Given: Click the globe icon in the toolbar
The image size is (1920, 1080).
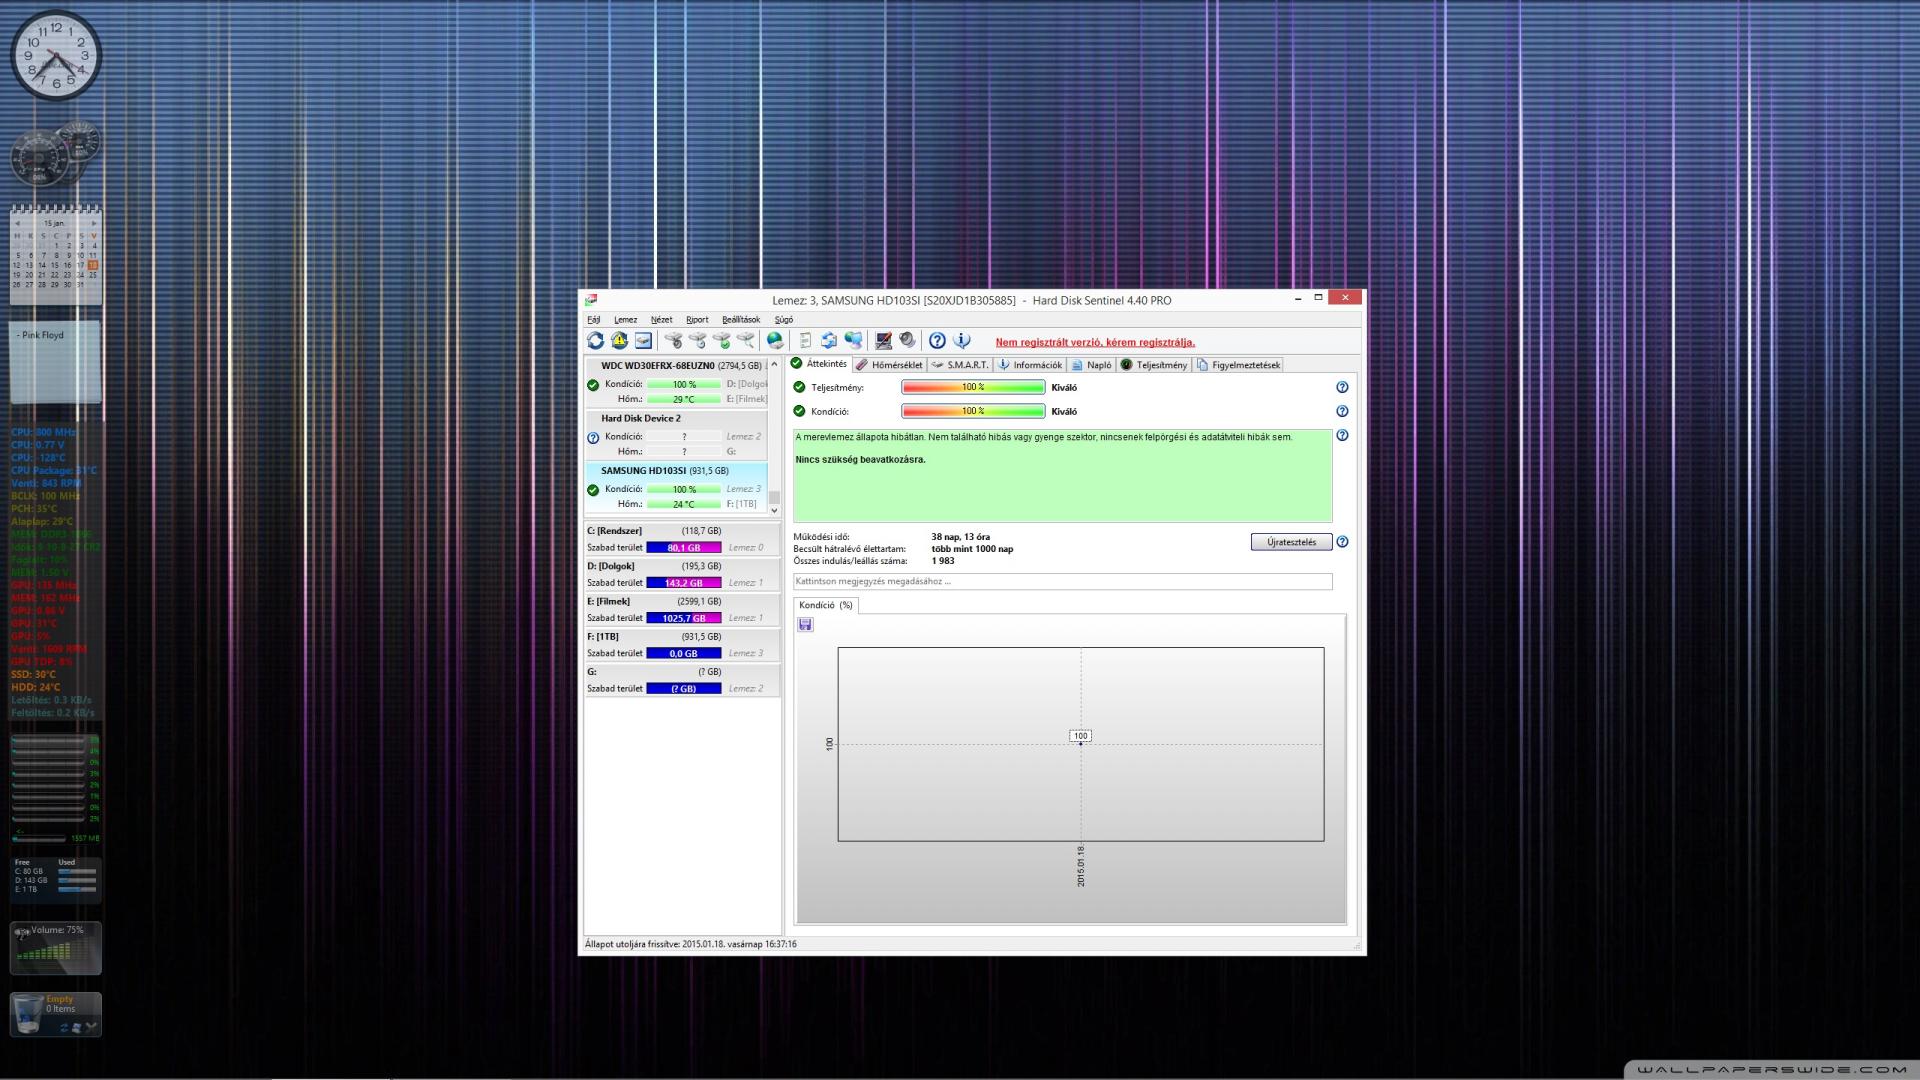Looking at the screenshot, I should coord(775,341).
